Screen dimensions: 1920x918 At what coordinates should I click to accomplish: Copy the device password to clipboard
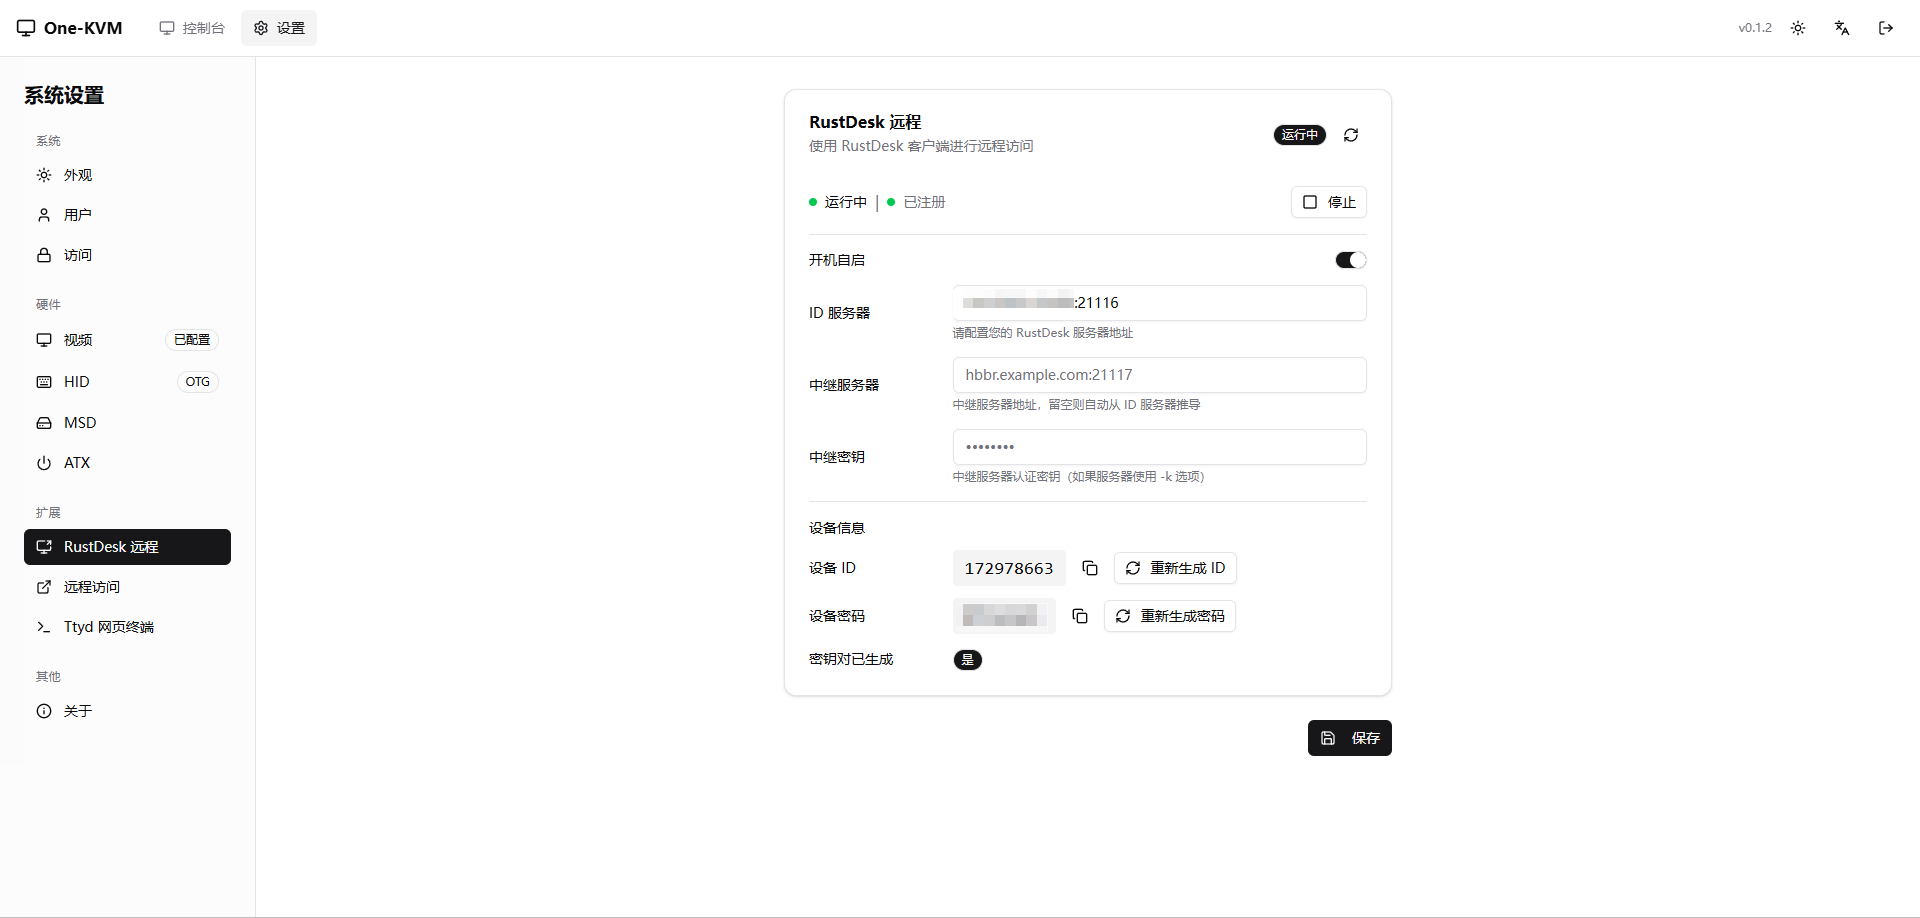pyautogui.click(x=1080, y=616)
